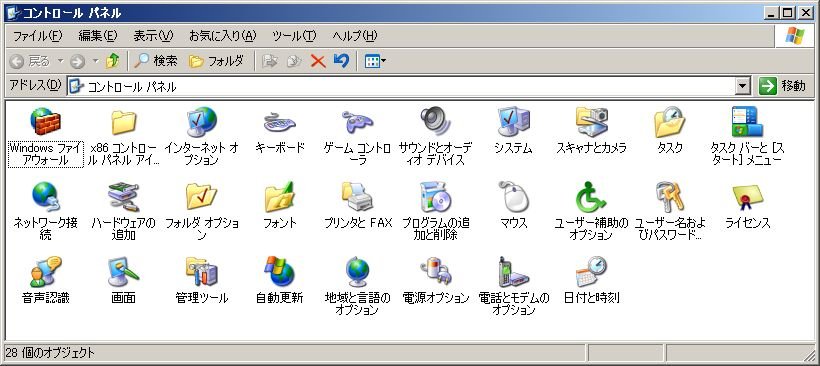Expand the address bar dropdown
Viewport: 820px width, 366px height.
click(743, 86)
